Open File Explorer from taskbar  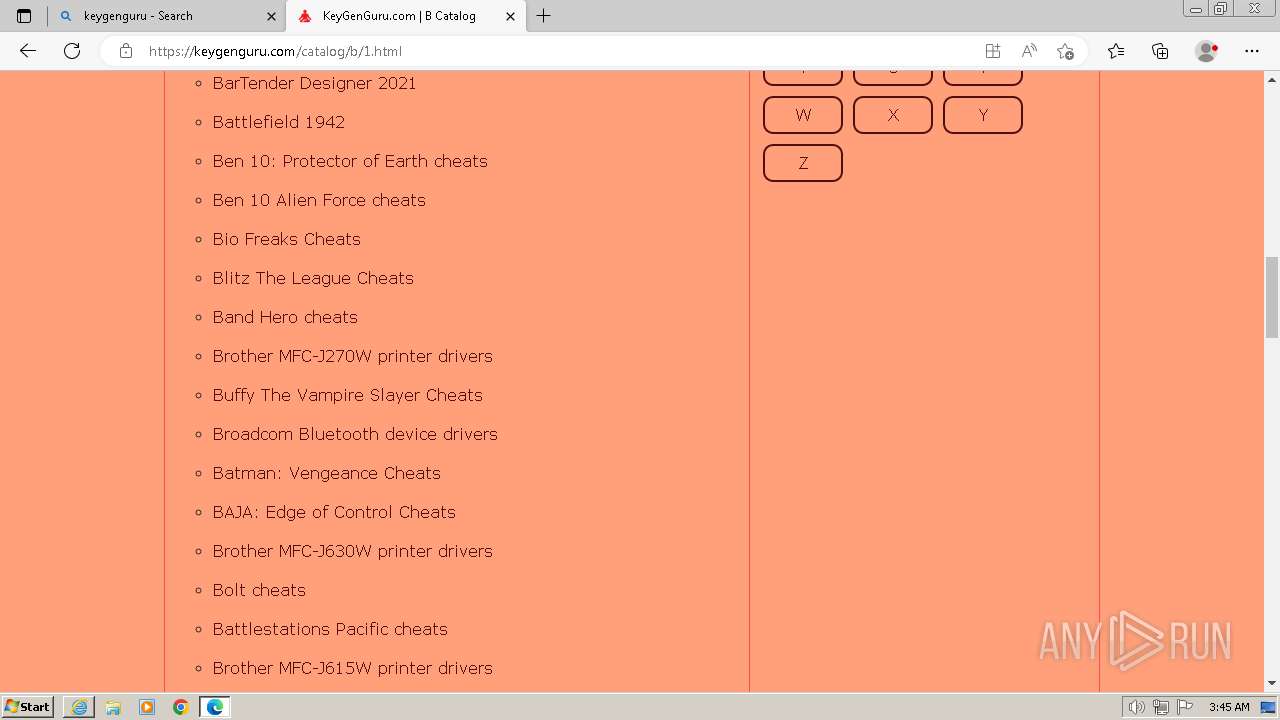tap(113, 707)
